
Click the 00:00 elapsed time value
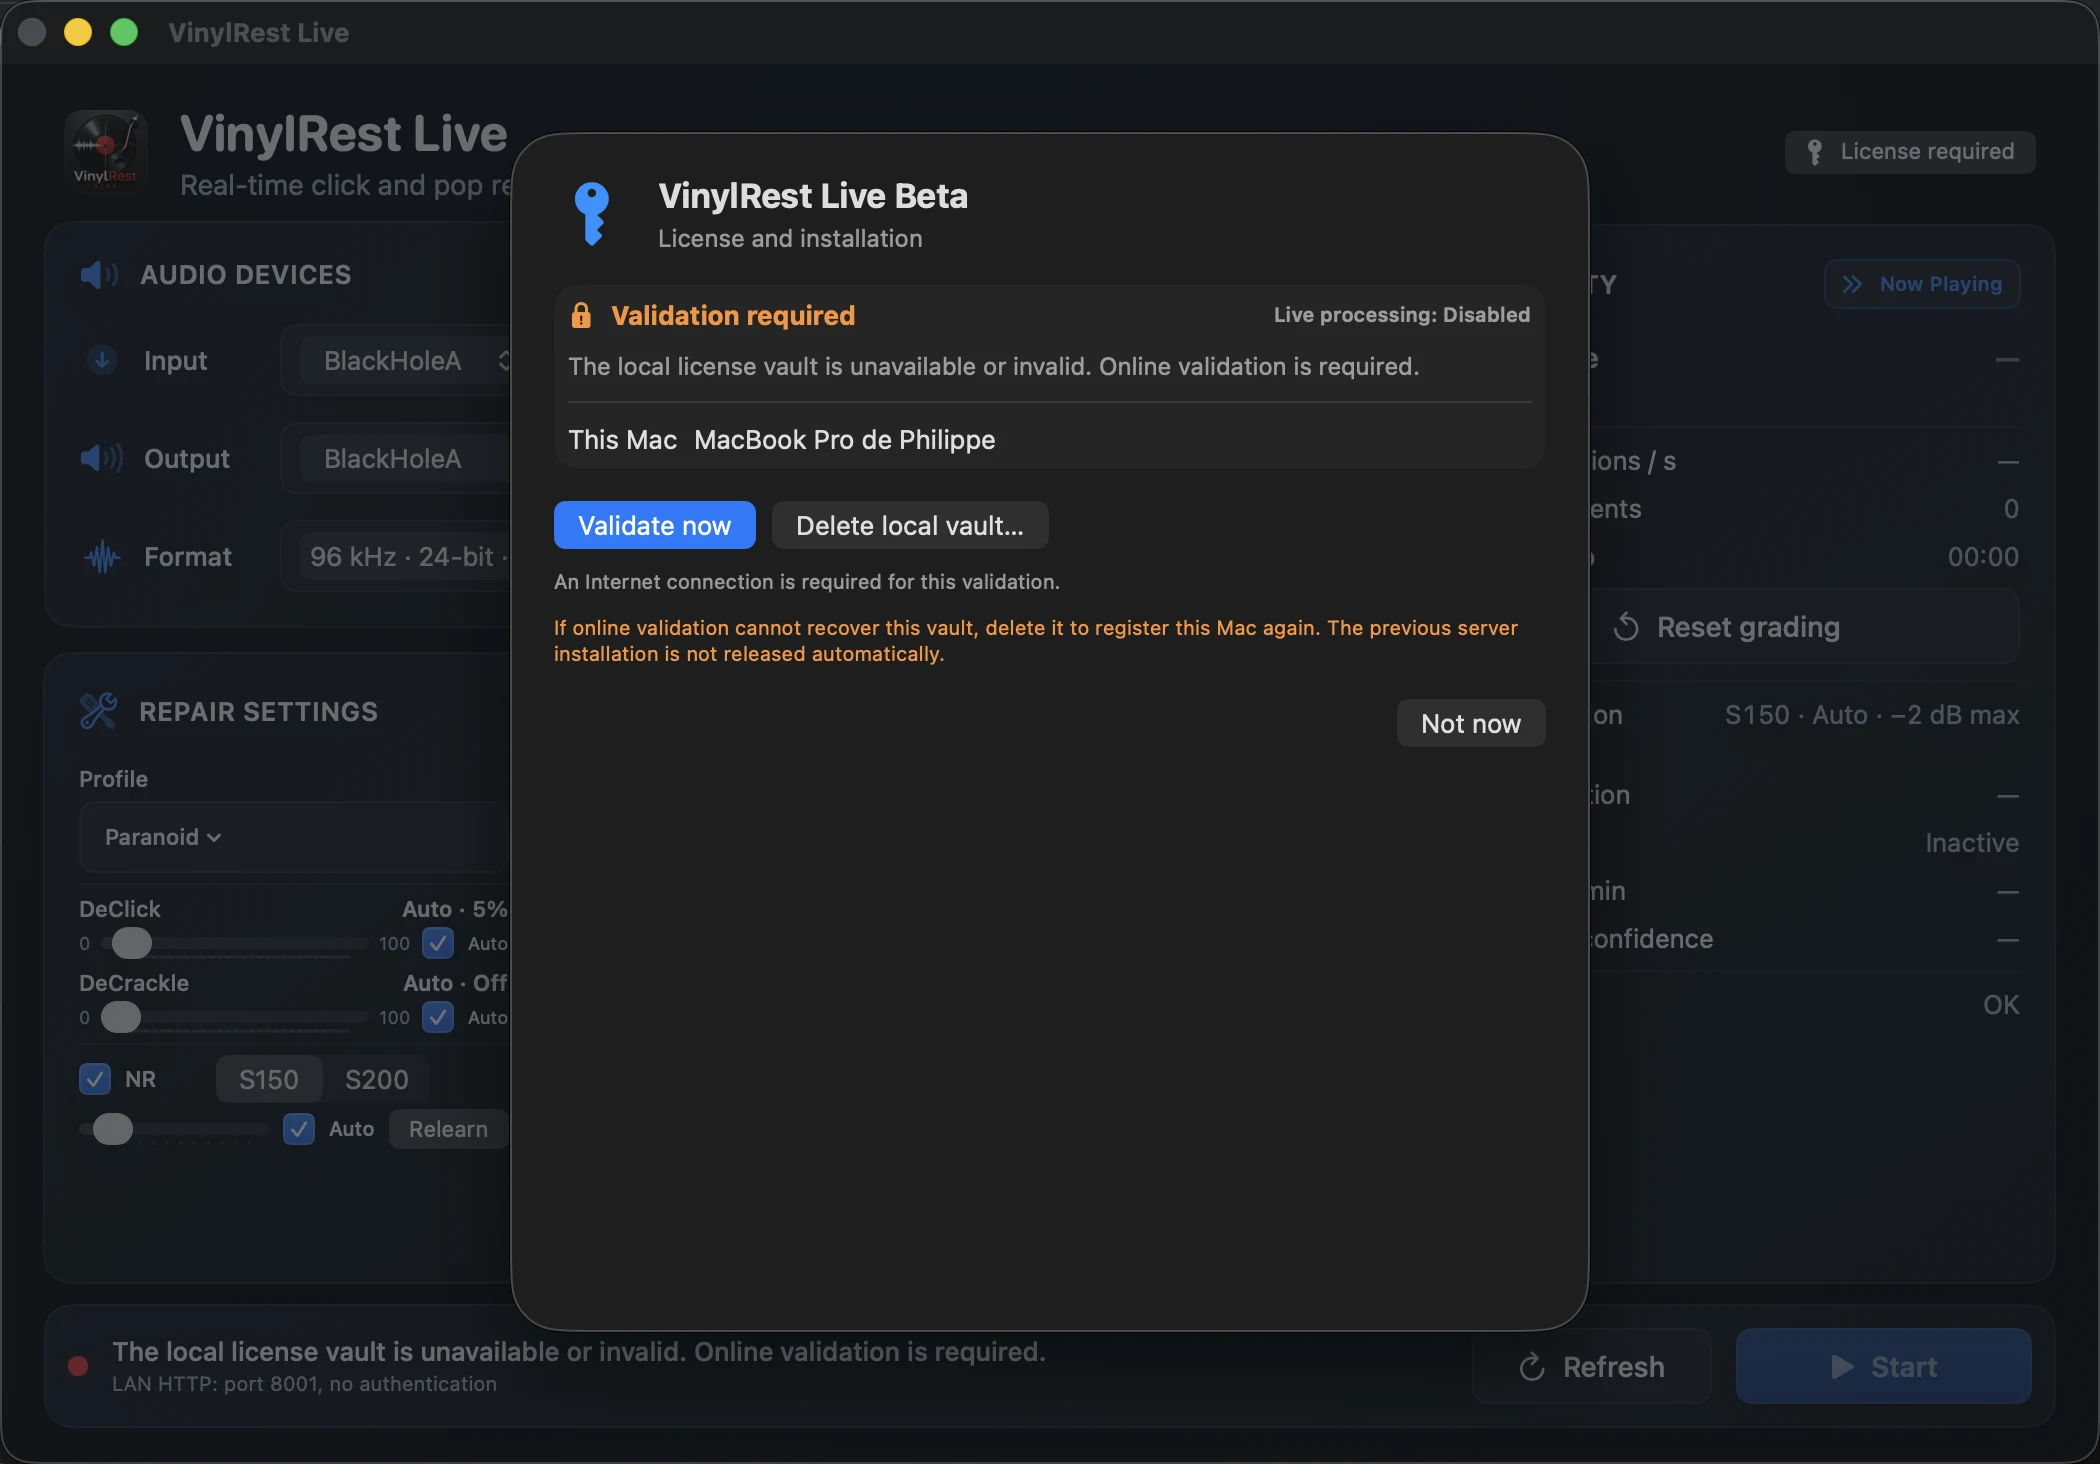[1983, 557]
